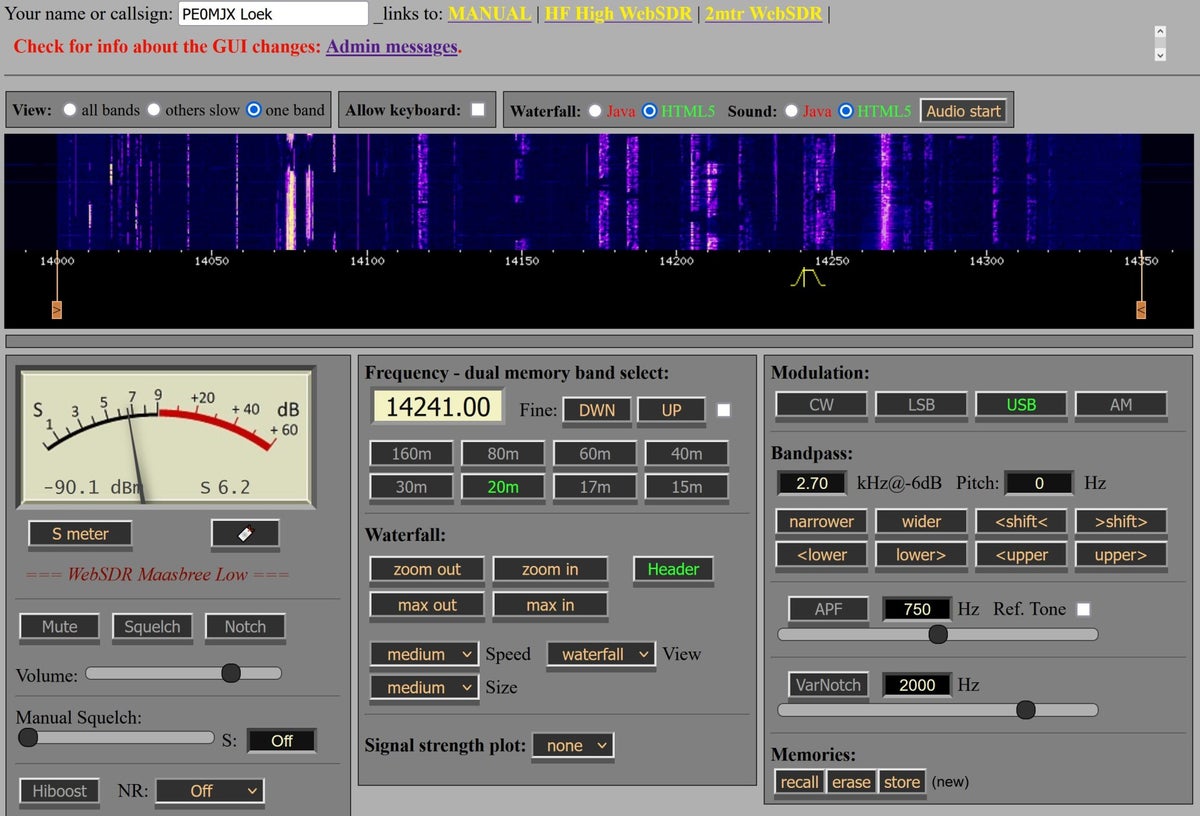The height and width of the screenshot is (816, 1200).
Task: Open the NR noise reduction dropdown
Action: click(x=210, y=791)
